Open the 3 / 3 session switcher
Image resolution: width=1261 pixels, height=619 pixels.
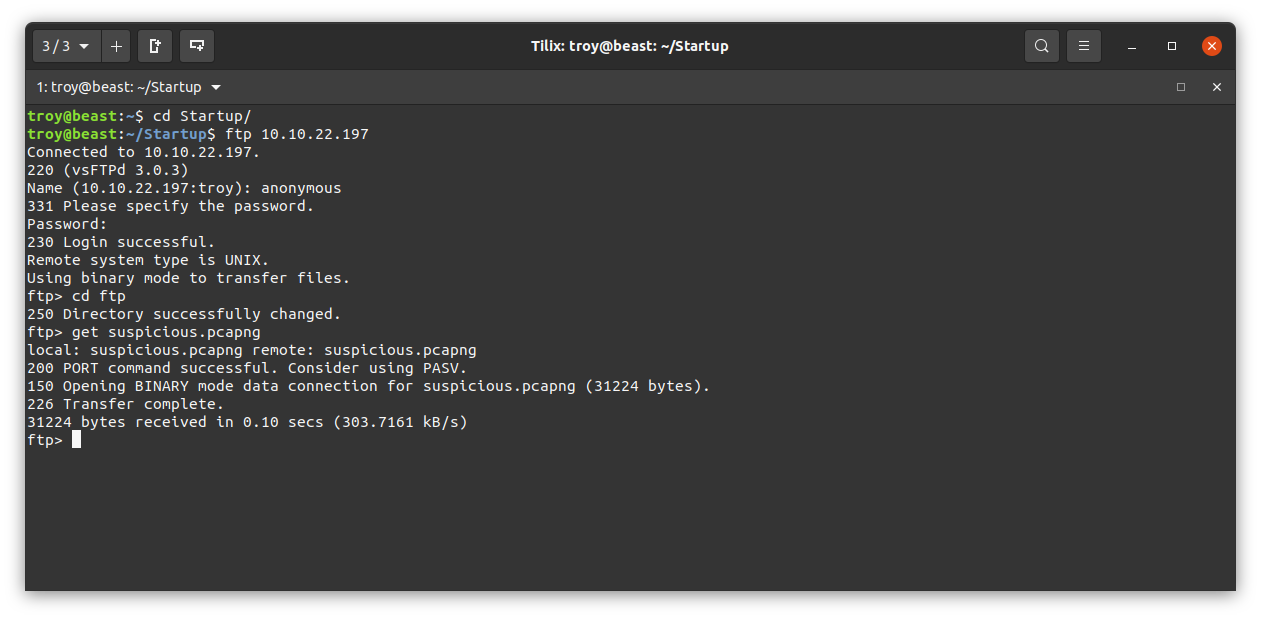coord(67,46)
